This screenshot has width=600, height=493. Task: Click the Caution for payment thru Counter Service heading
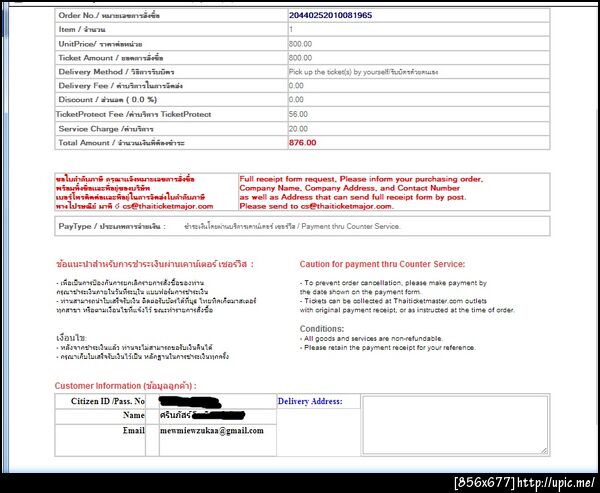tap(382, 264)
